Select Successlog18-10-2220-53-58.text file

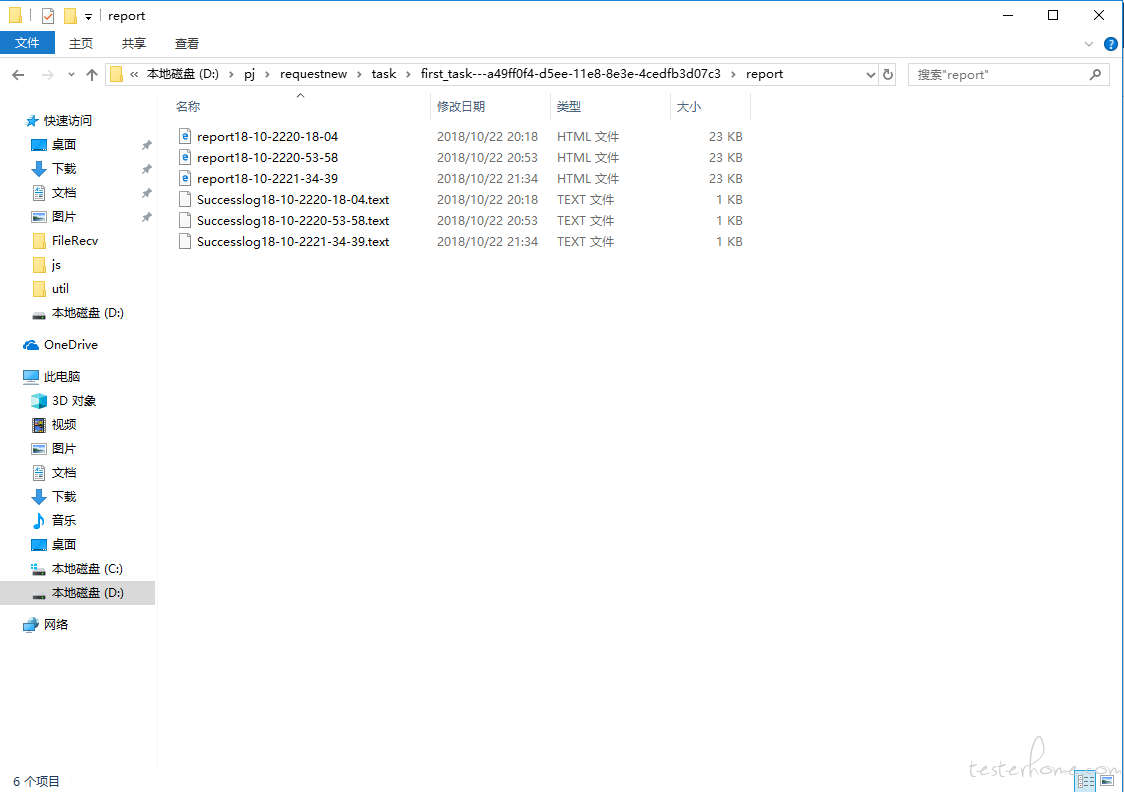click(x=293, y=221)
